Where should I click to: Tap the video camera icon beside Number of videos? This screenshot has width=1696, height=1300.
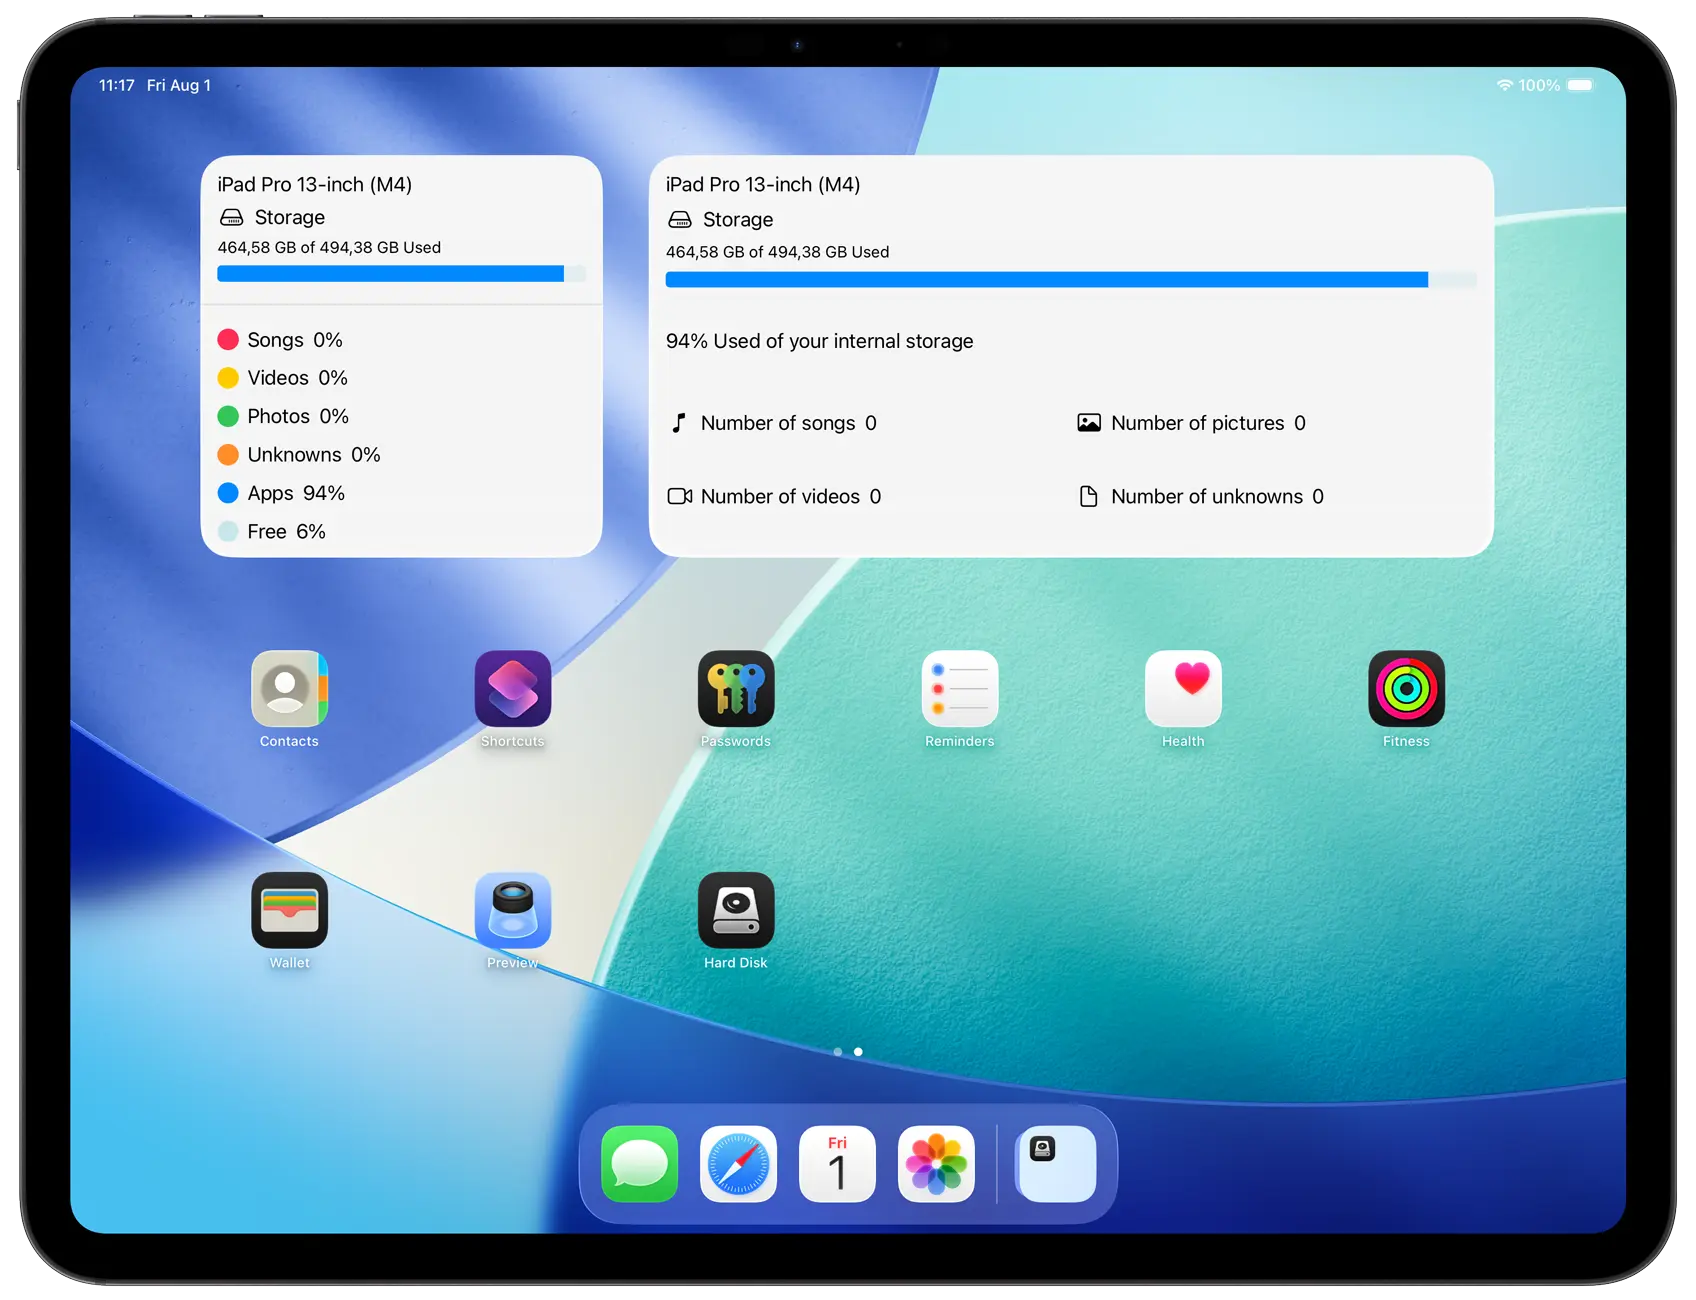(x=680, y=496)
